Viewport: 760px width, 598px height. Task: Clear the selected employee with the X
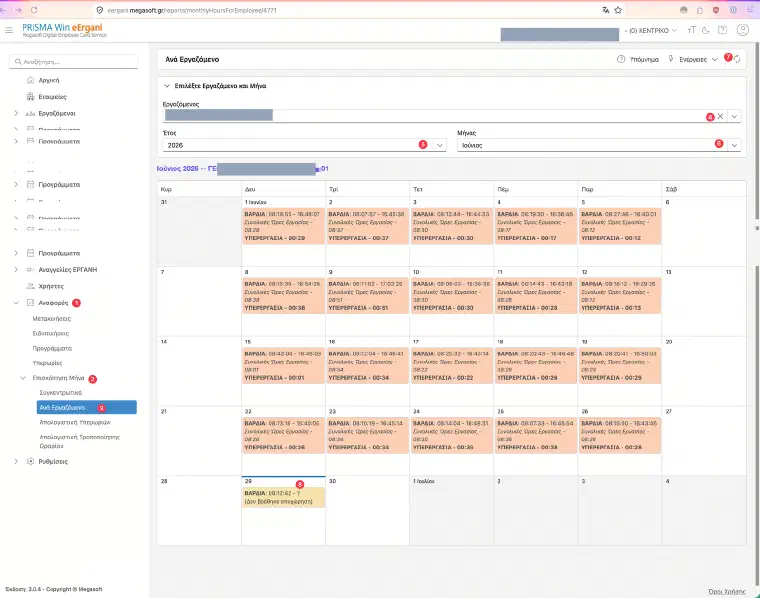pyautogui.click(x=720, y=116)
